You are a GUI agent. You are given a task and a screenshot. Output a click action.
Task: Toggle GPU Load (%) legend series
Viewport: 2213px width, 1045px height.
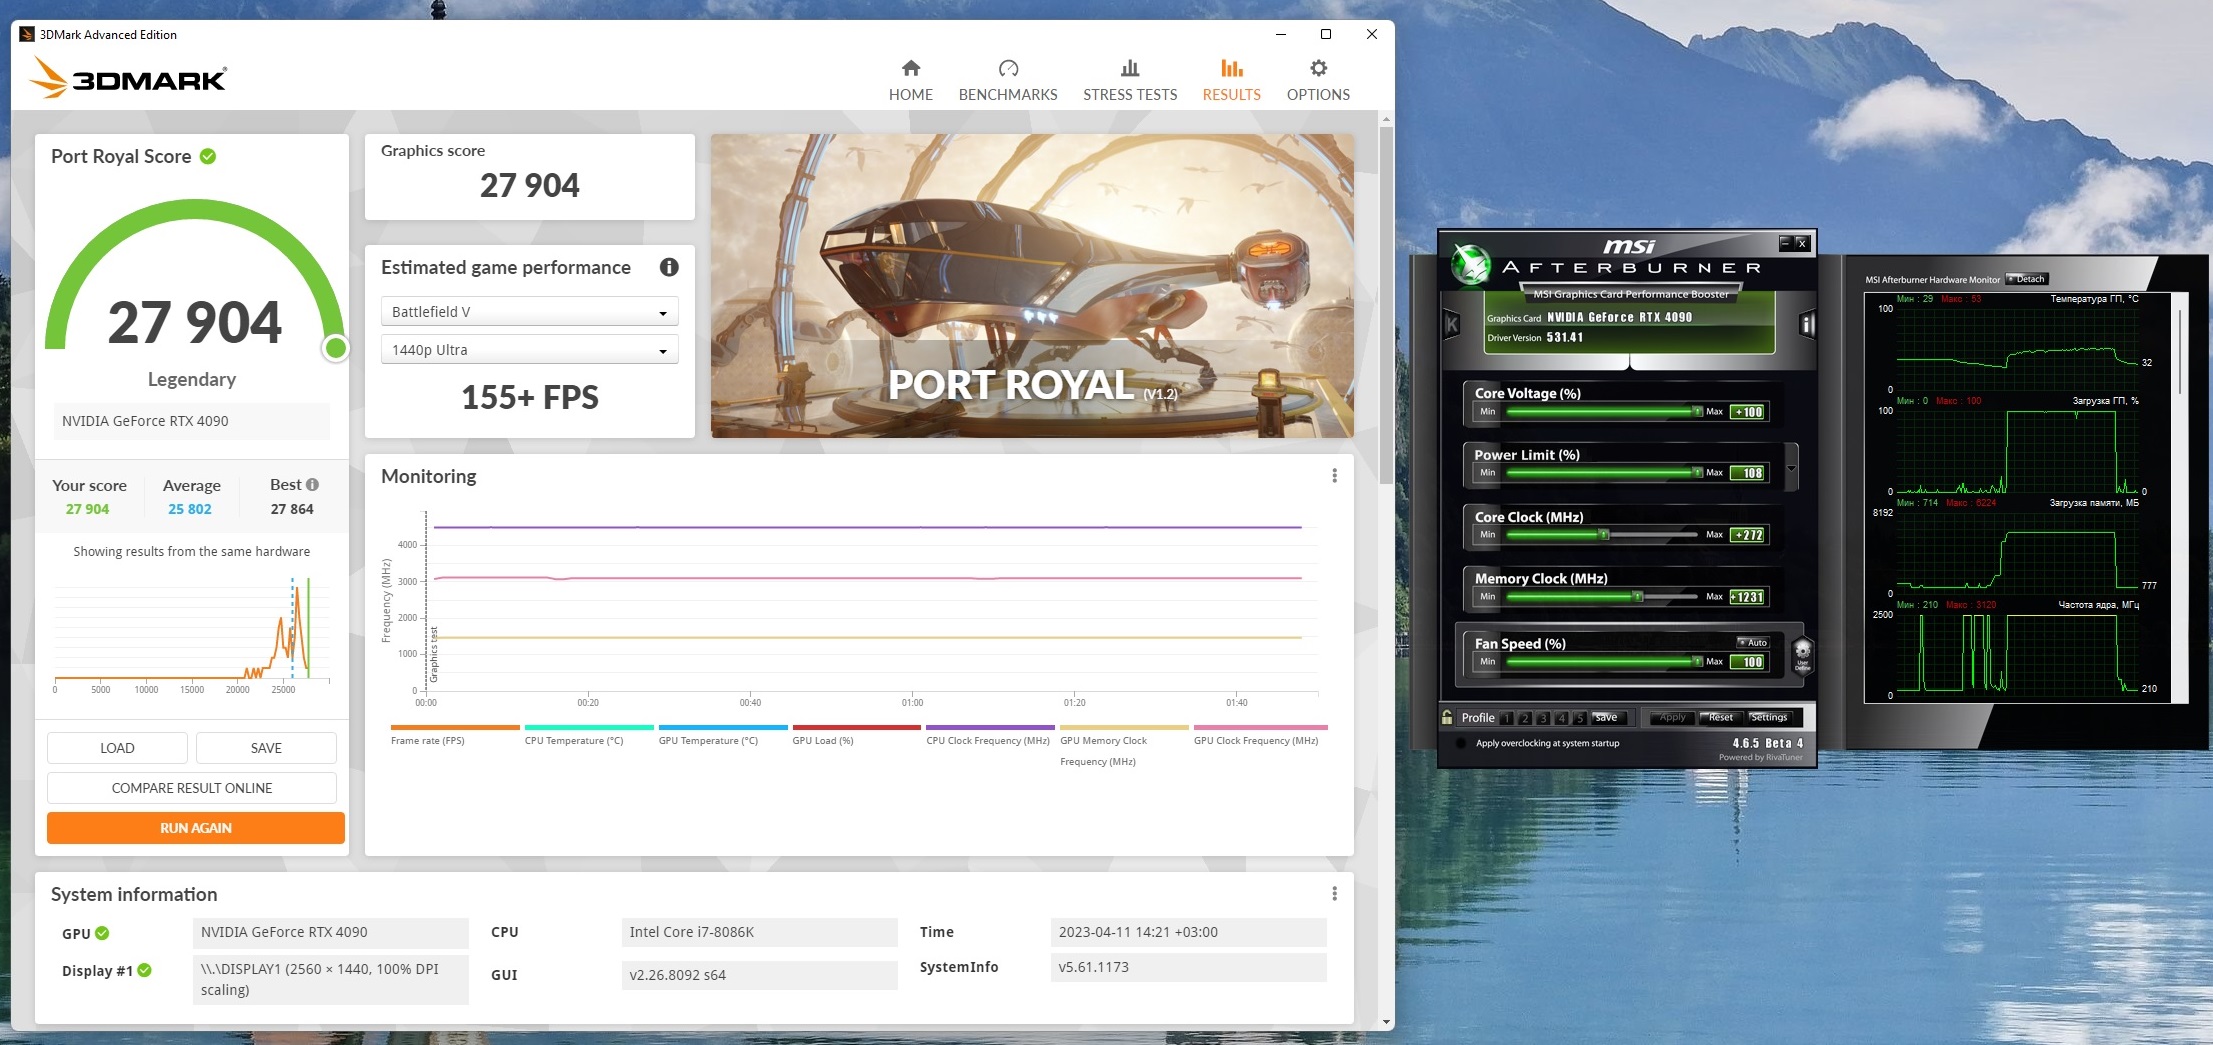pos(857,735)
